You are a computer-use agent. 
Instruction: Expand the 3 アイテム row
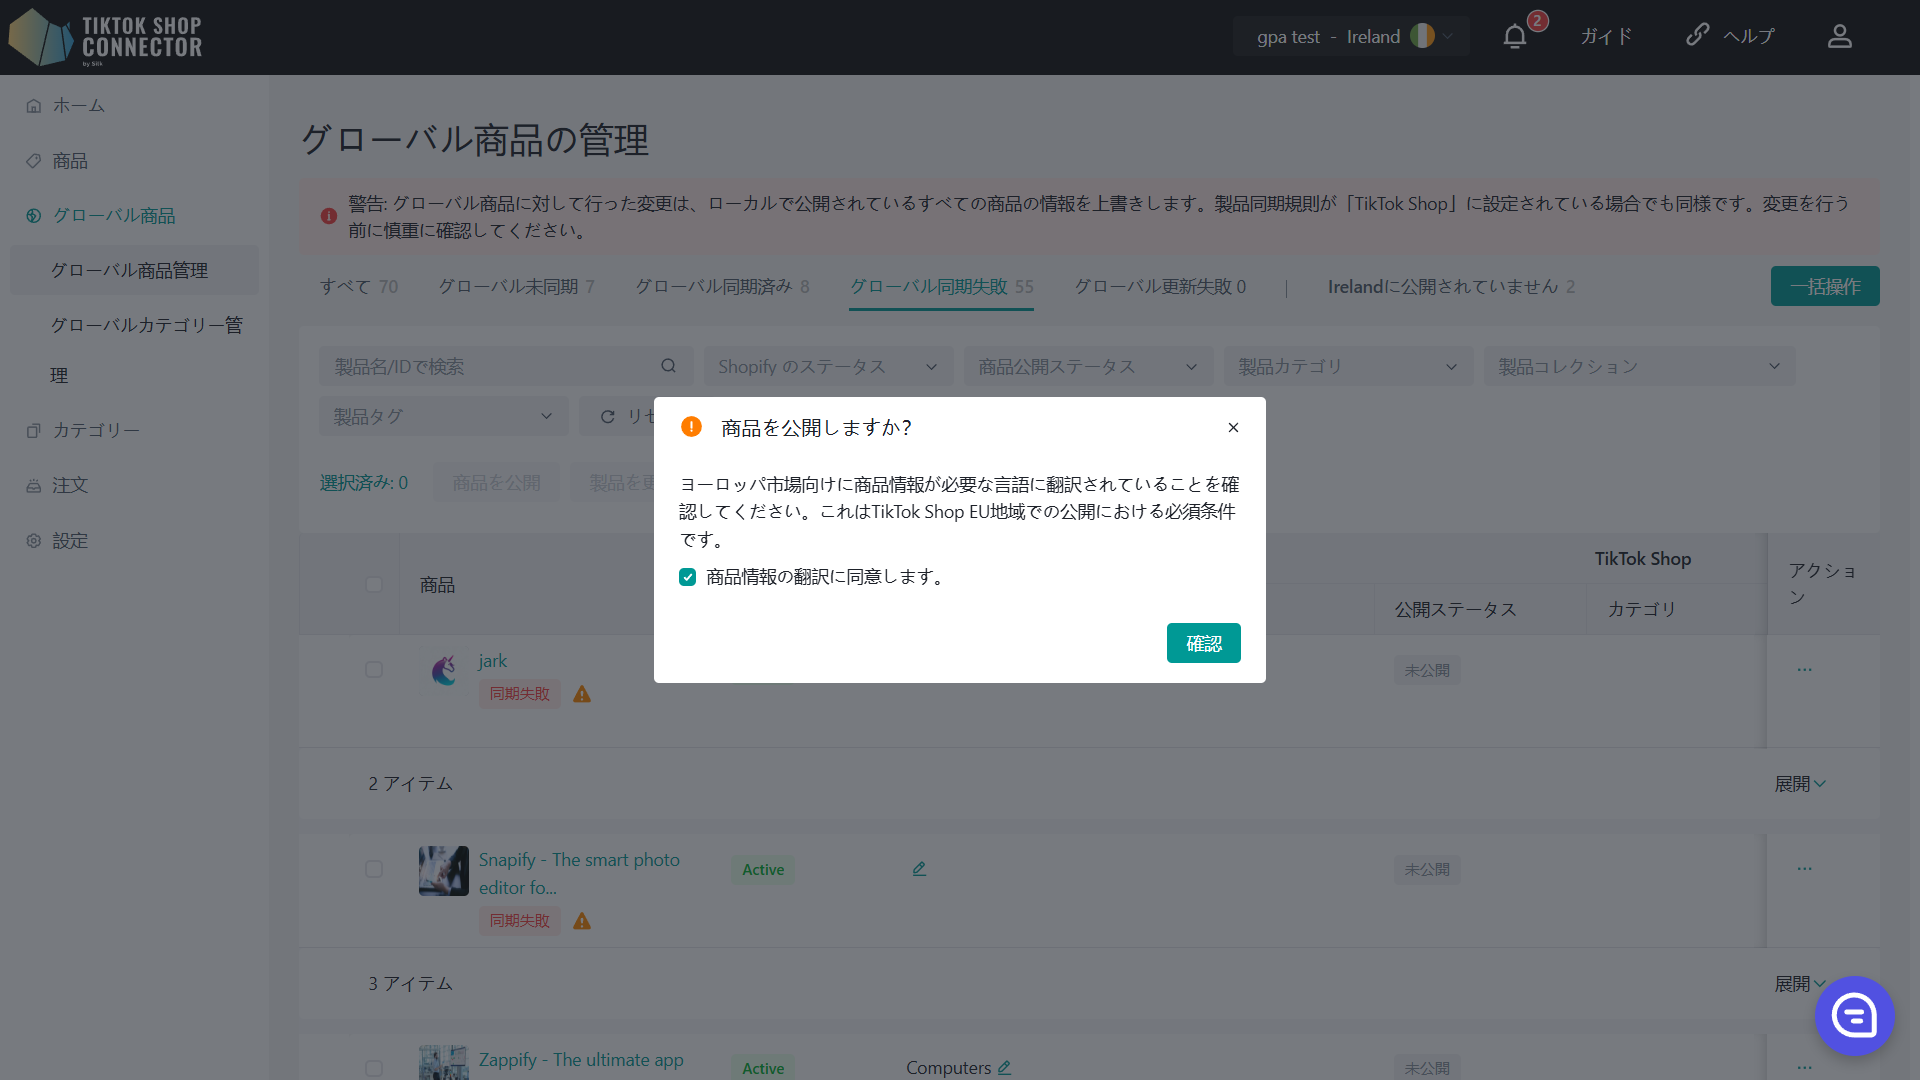coord(1800,984)
